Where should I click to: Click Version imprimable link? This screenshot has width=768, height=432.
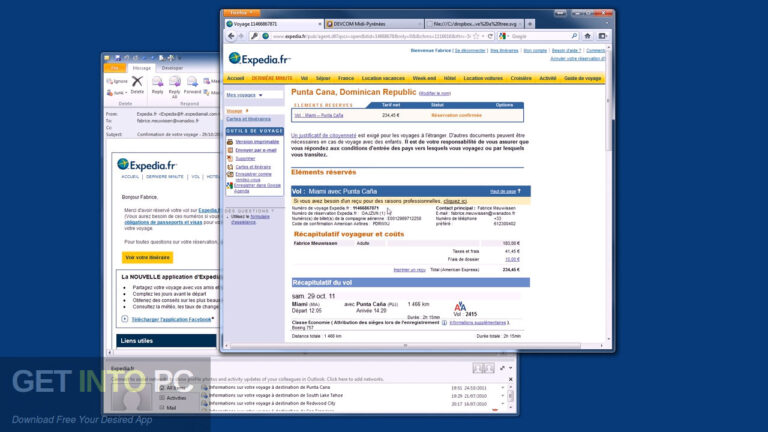pyautogui.click(x=257, y=142)
